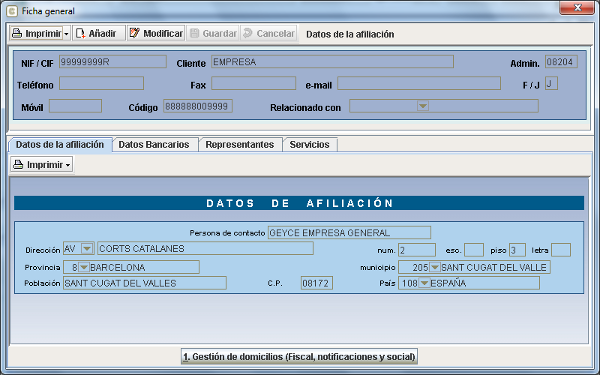Open the Servicios tab
Image resolution: width=600 pixels, height=375 pixels.
point(310,145)
